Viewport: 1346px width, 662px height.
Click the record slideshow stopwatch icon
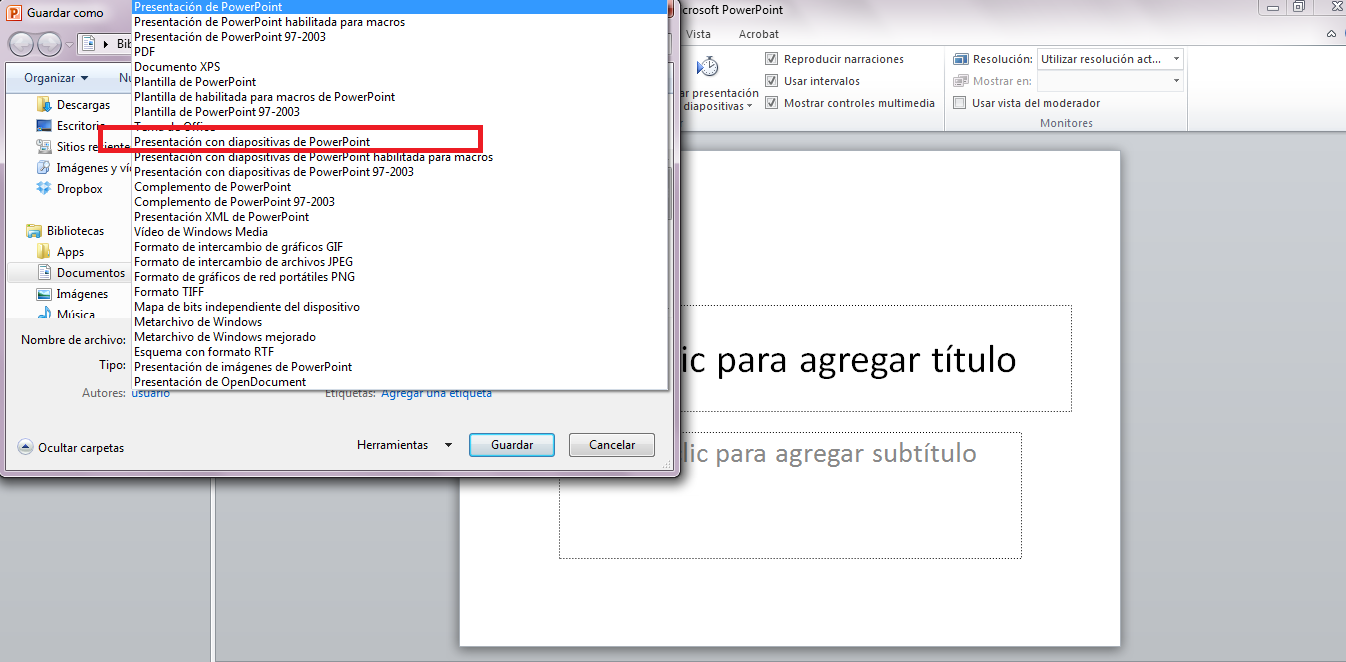708,67
